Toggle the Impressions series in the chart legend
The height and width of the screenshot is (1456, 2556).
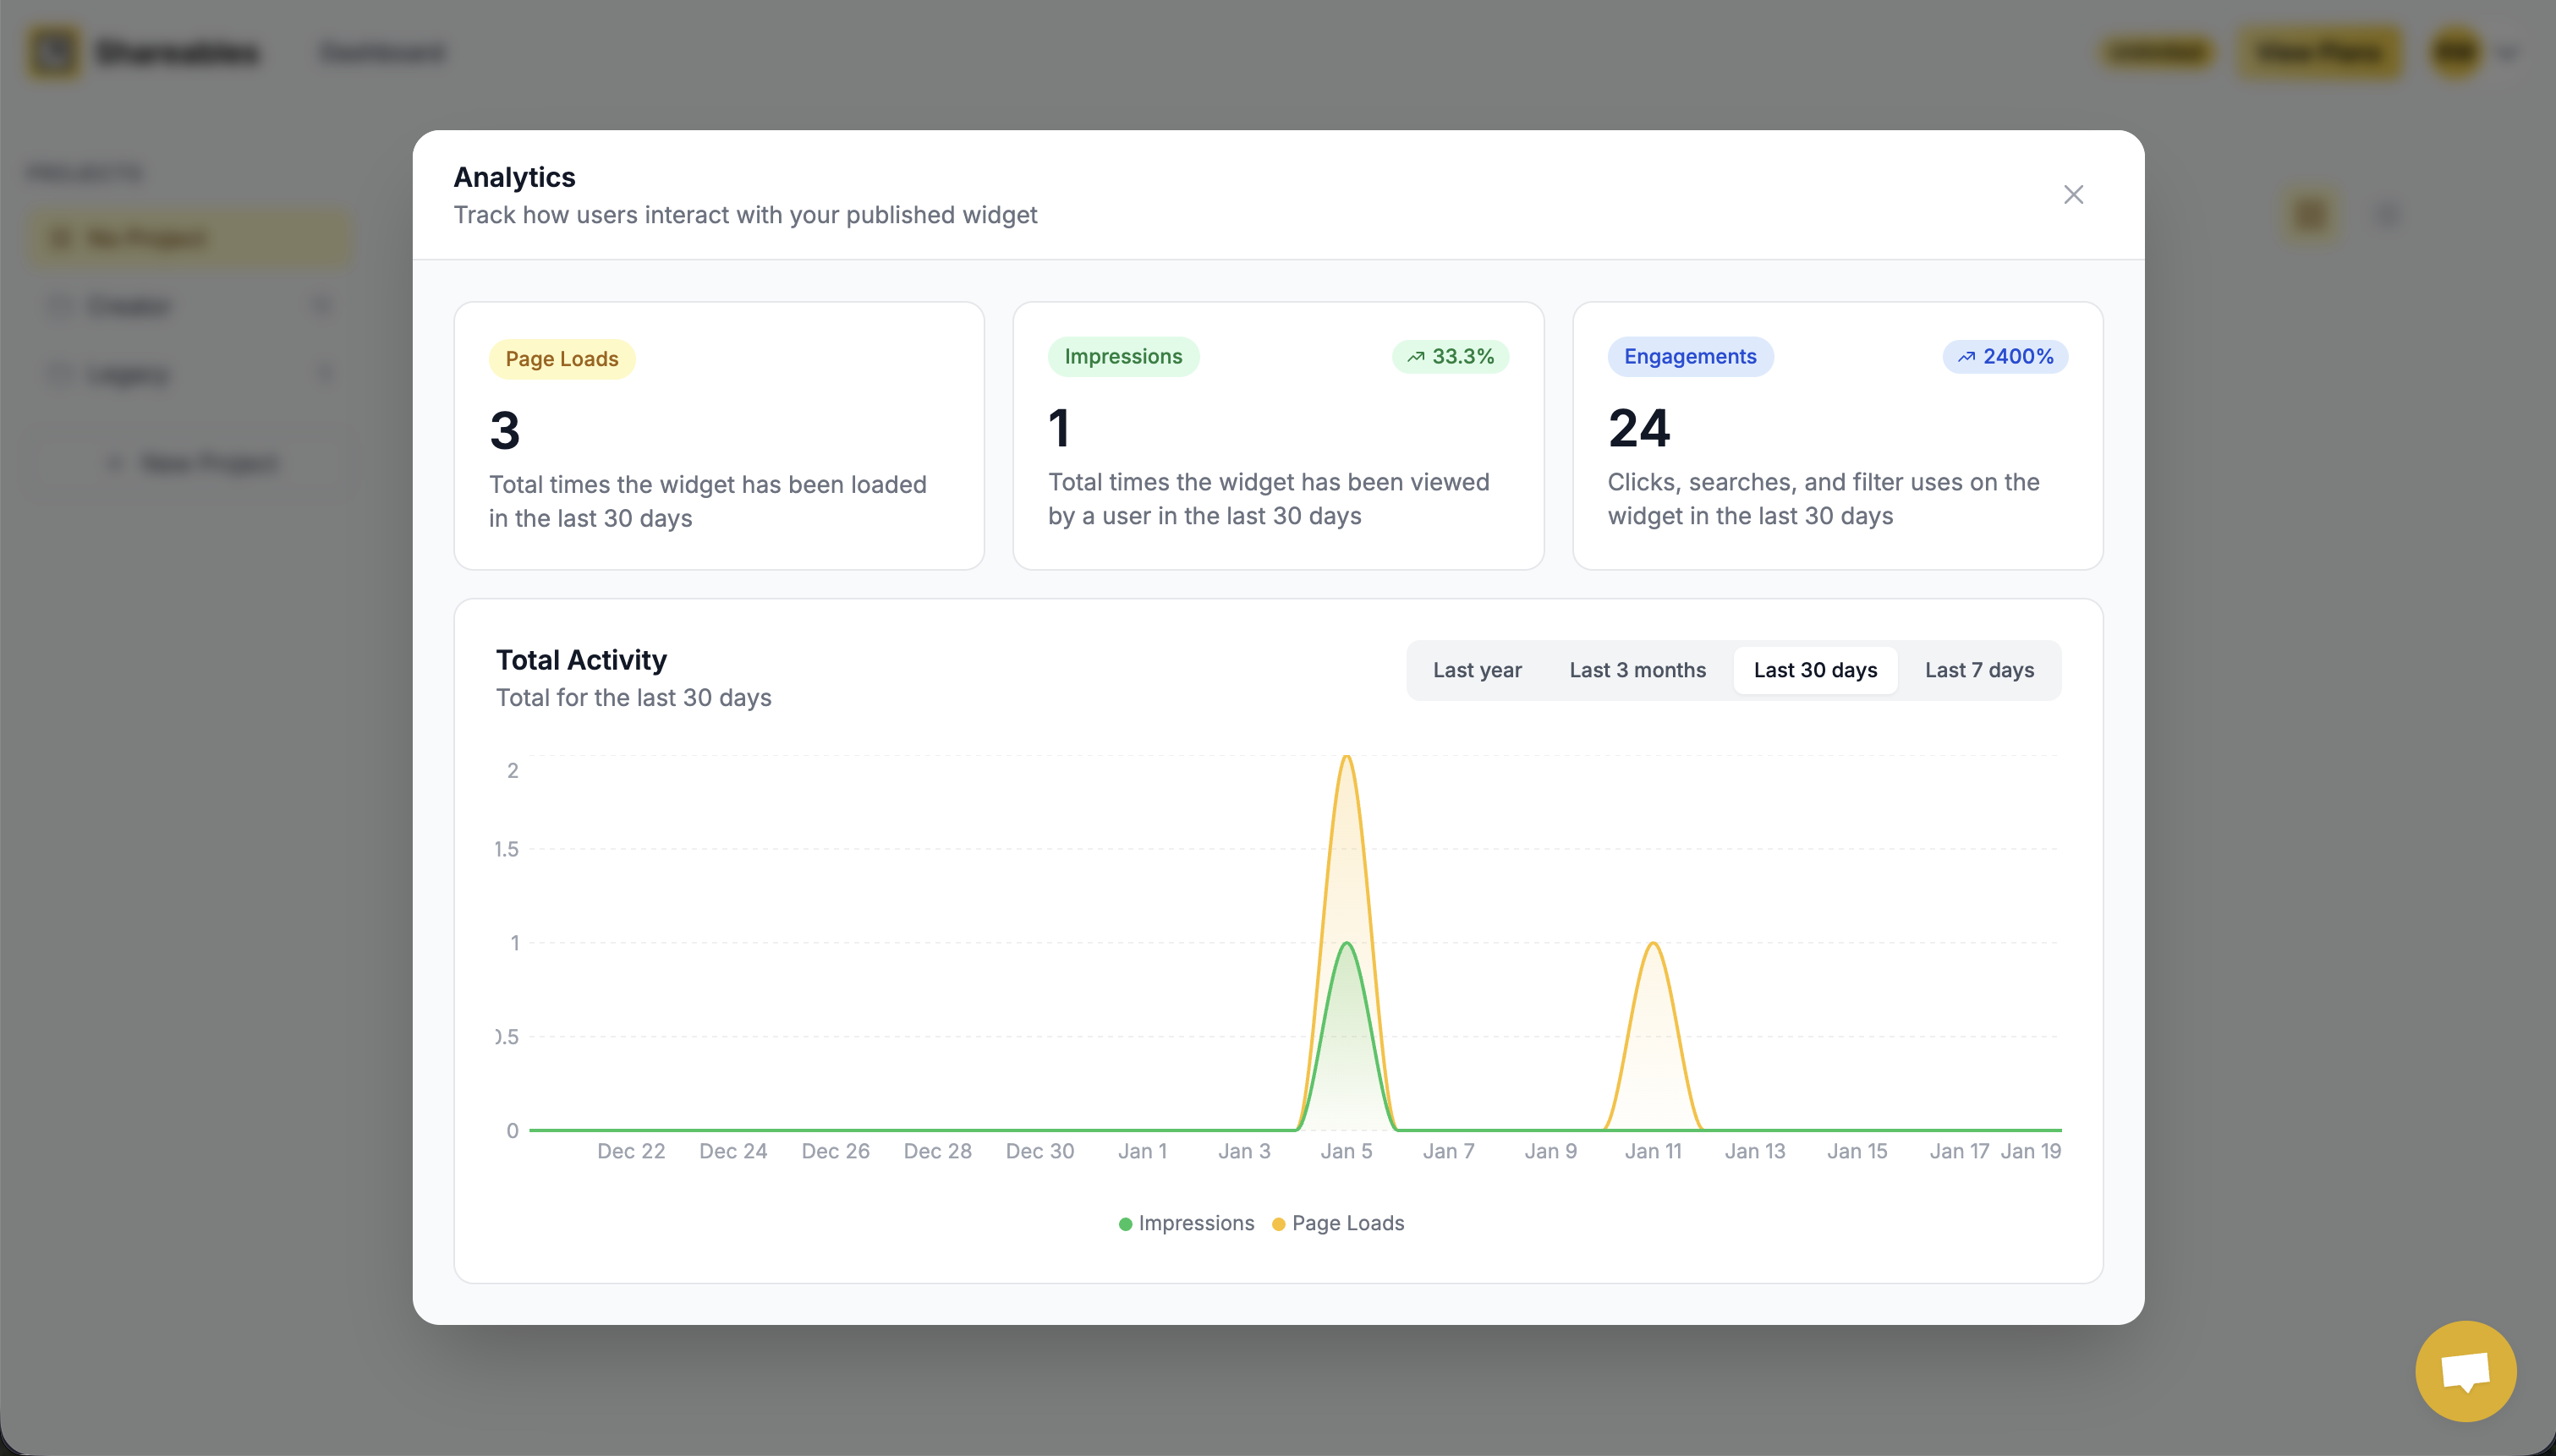[1185, 1223]
